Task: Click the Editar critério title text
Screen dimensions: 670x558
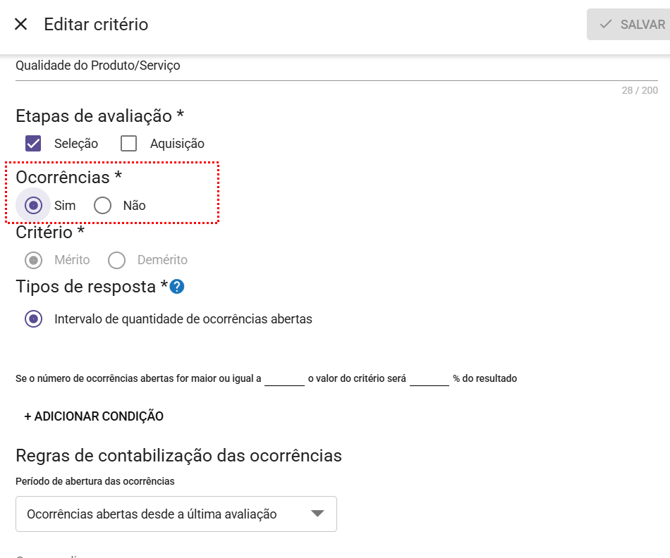Action: point(96,24)
